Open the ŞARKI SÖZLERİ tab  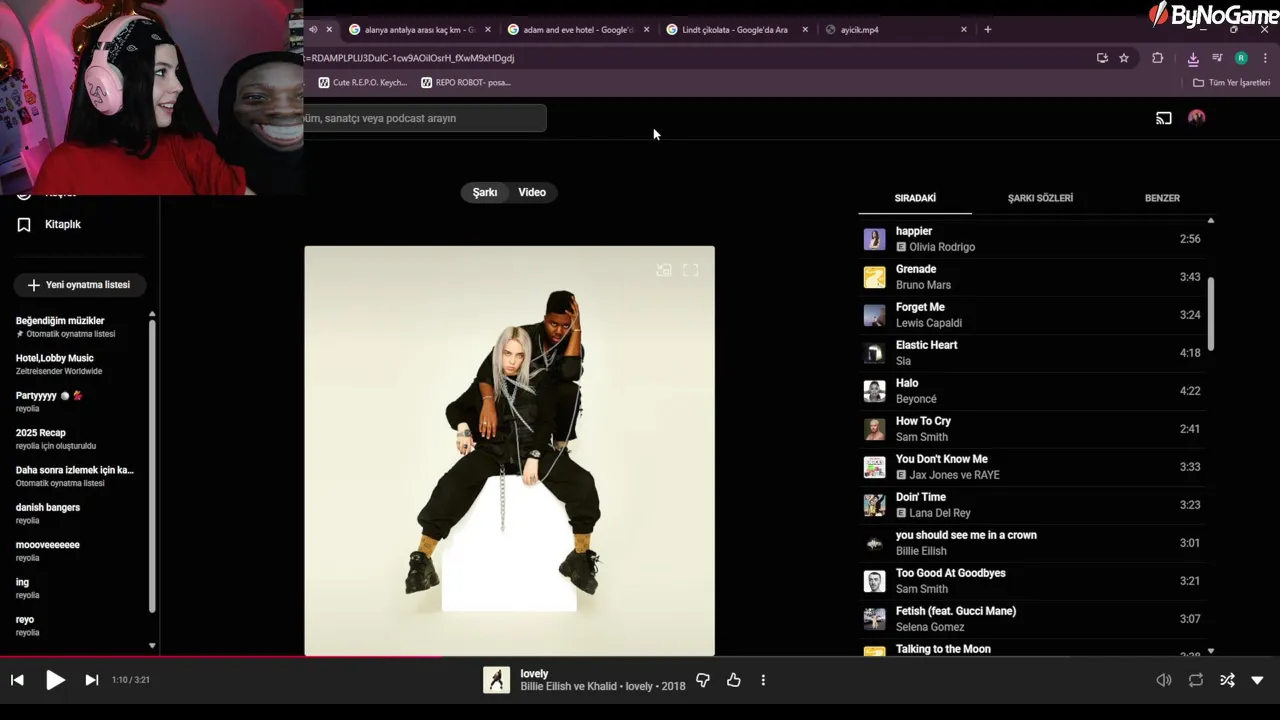(x=1040, y=198)
